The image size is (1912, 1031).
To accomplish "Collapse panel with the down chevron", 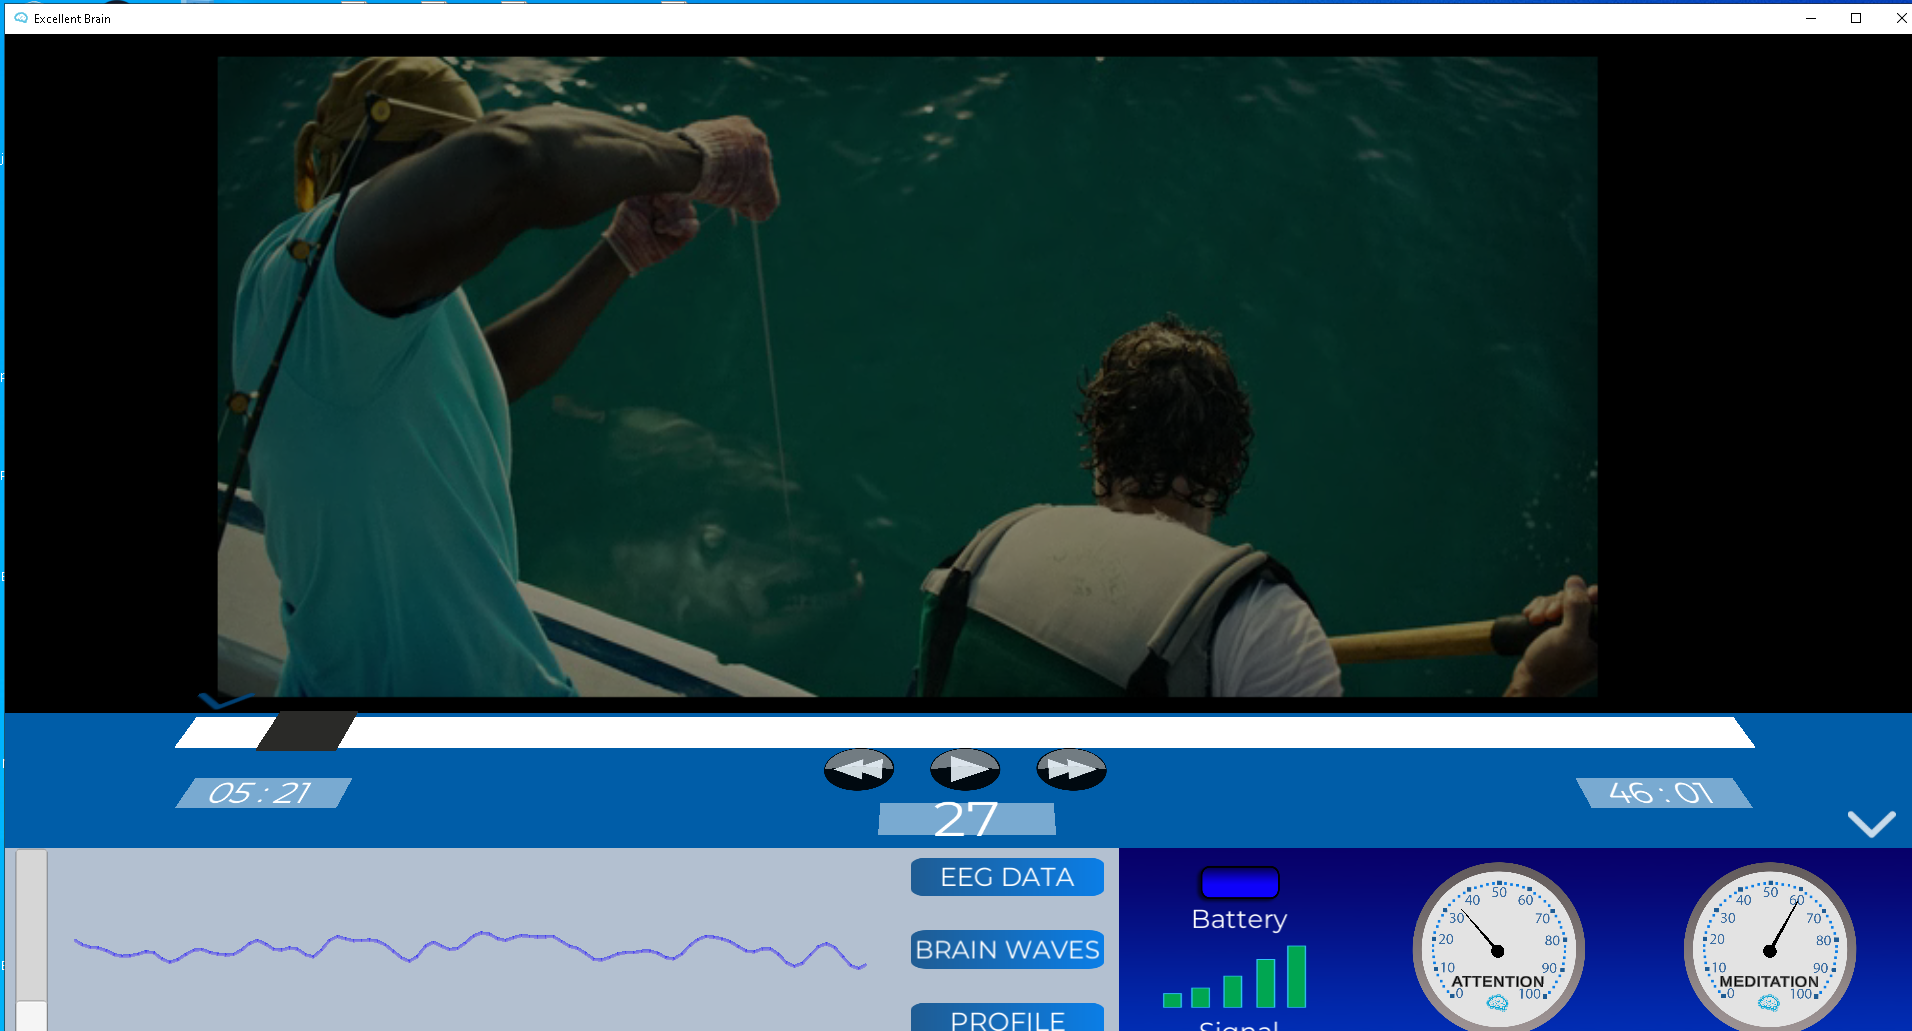I will coord(1871,823).
